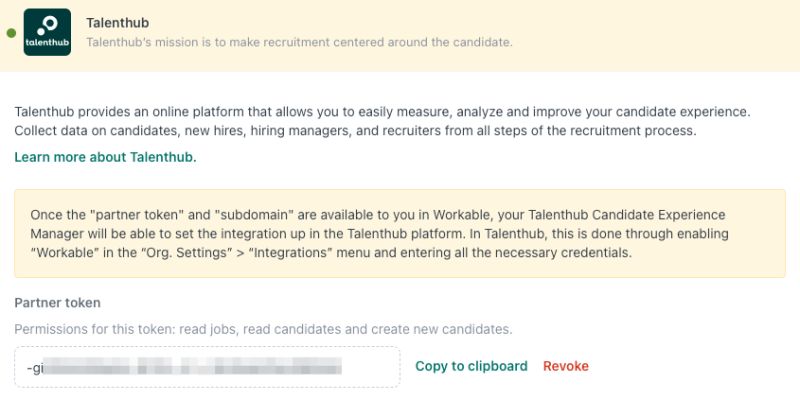This screenshot has height=400, width=800.
Task: Click the "-gi" token prefix
Action: coord(36,368)
